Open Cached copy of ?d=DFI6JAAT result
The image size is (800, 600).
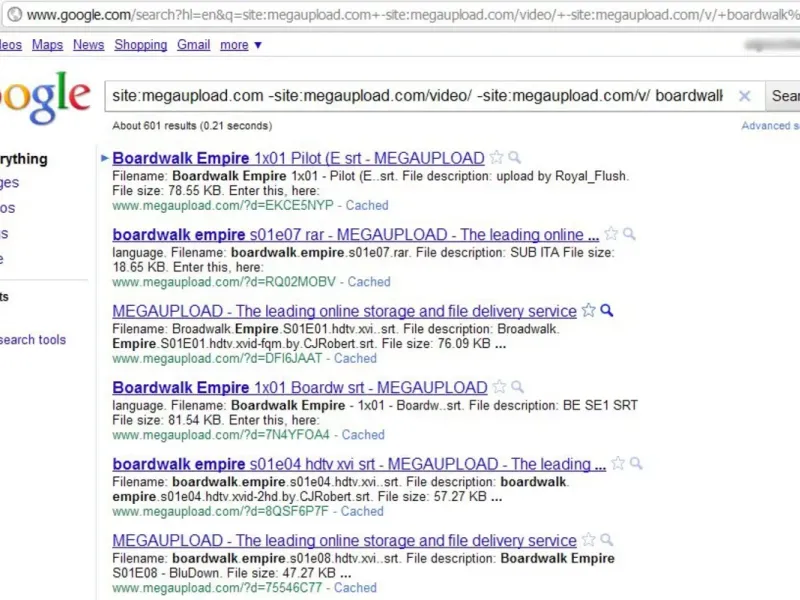pyautogui.click(x=355, y=358)
